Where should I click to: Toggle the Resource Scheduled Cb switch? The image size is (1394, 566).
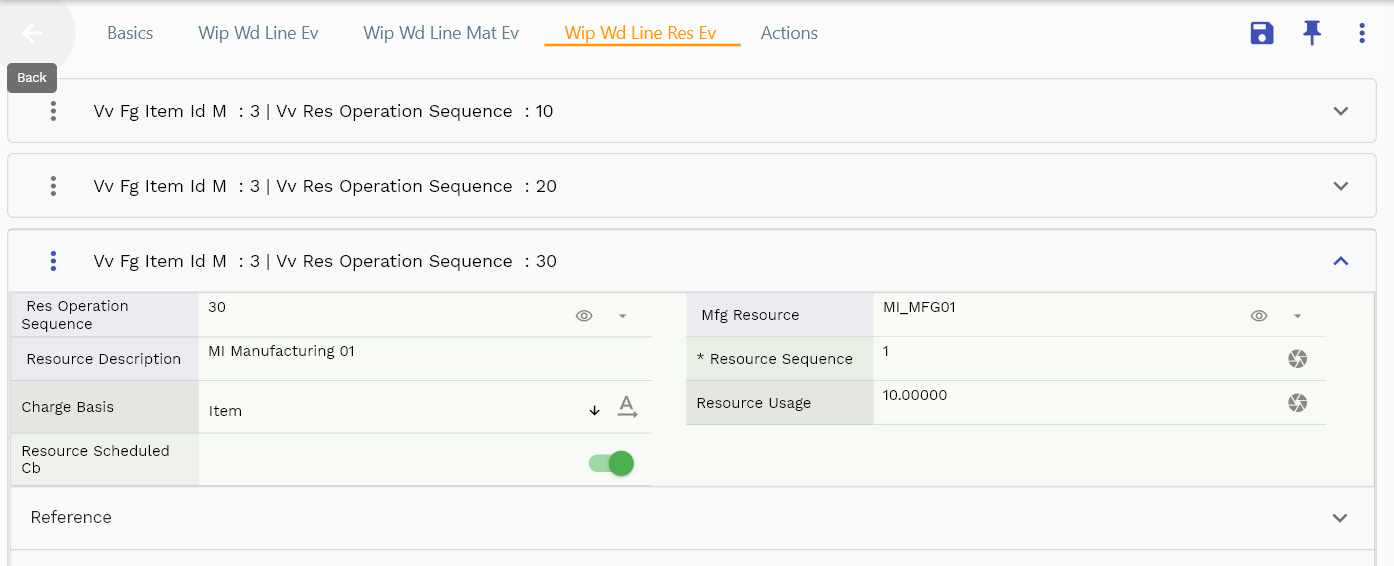[x=611, y=463]
